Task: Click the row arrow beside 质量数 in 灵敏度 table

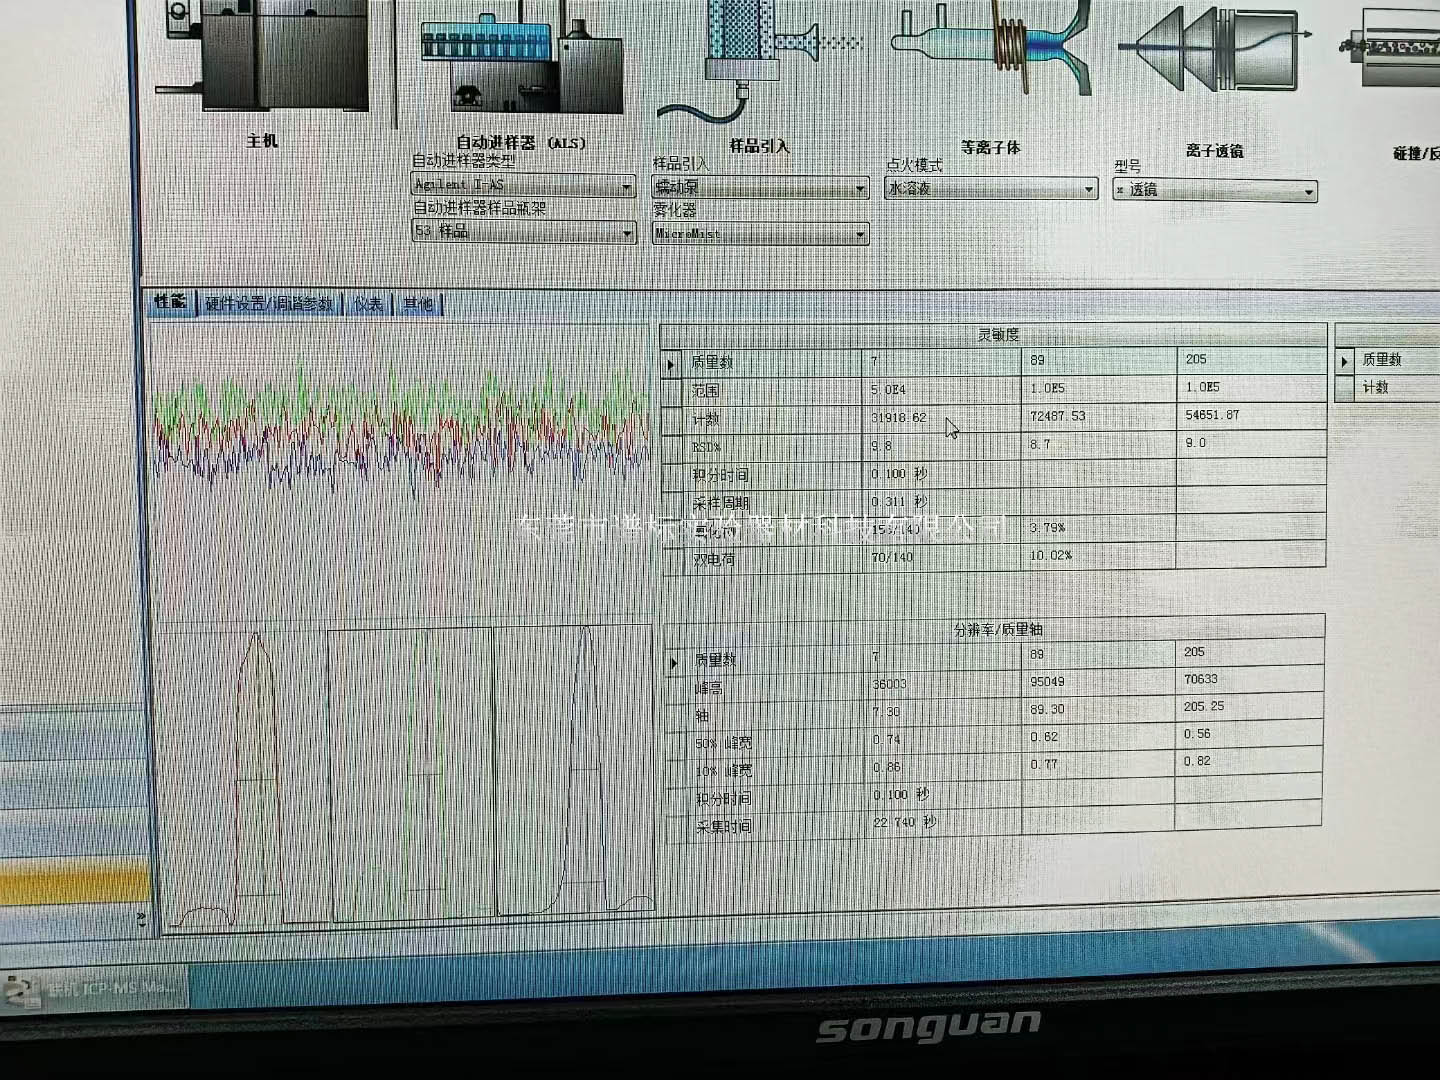Action: click(x=671, y=363)
